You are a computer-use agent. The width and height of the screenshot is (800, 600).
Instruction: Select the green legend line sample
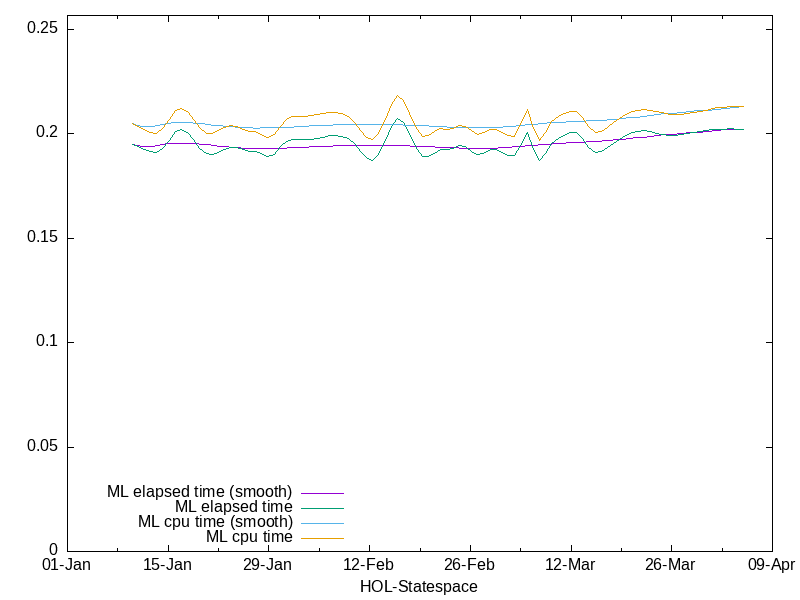click(x=320, y=508)
